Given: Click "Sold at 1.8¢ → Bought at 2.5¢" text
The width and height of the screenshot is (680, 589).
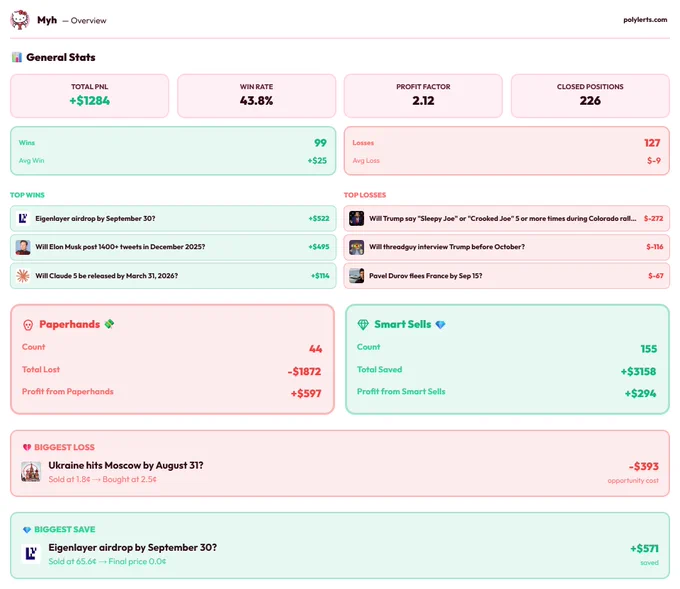Looking at the screenshot, I should tap(102, 479).
